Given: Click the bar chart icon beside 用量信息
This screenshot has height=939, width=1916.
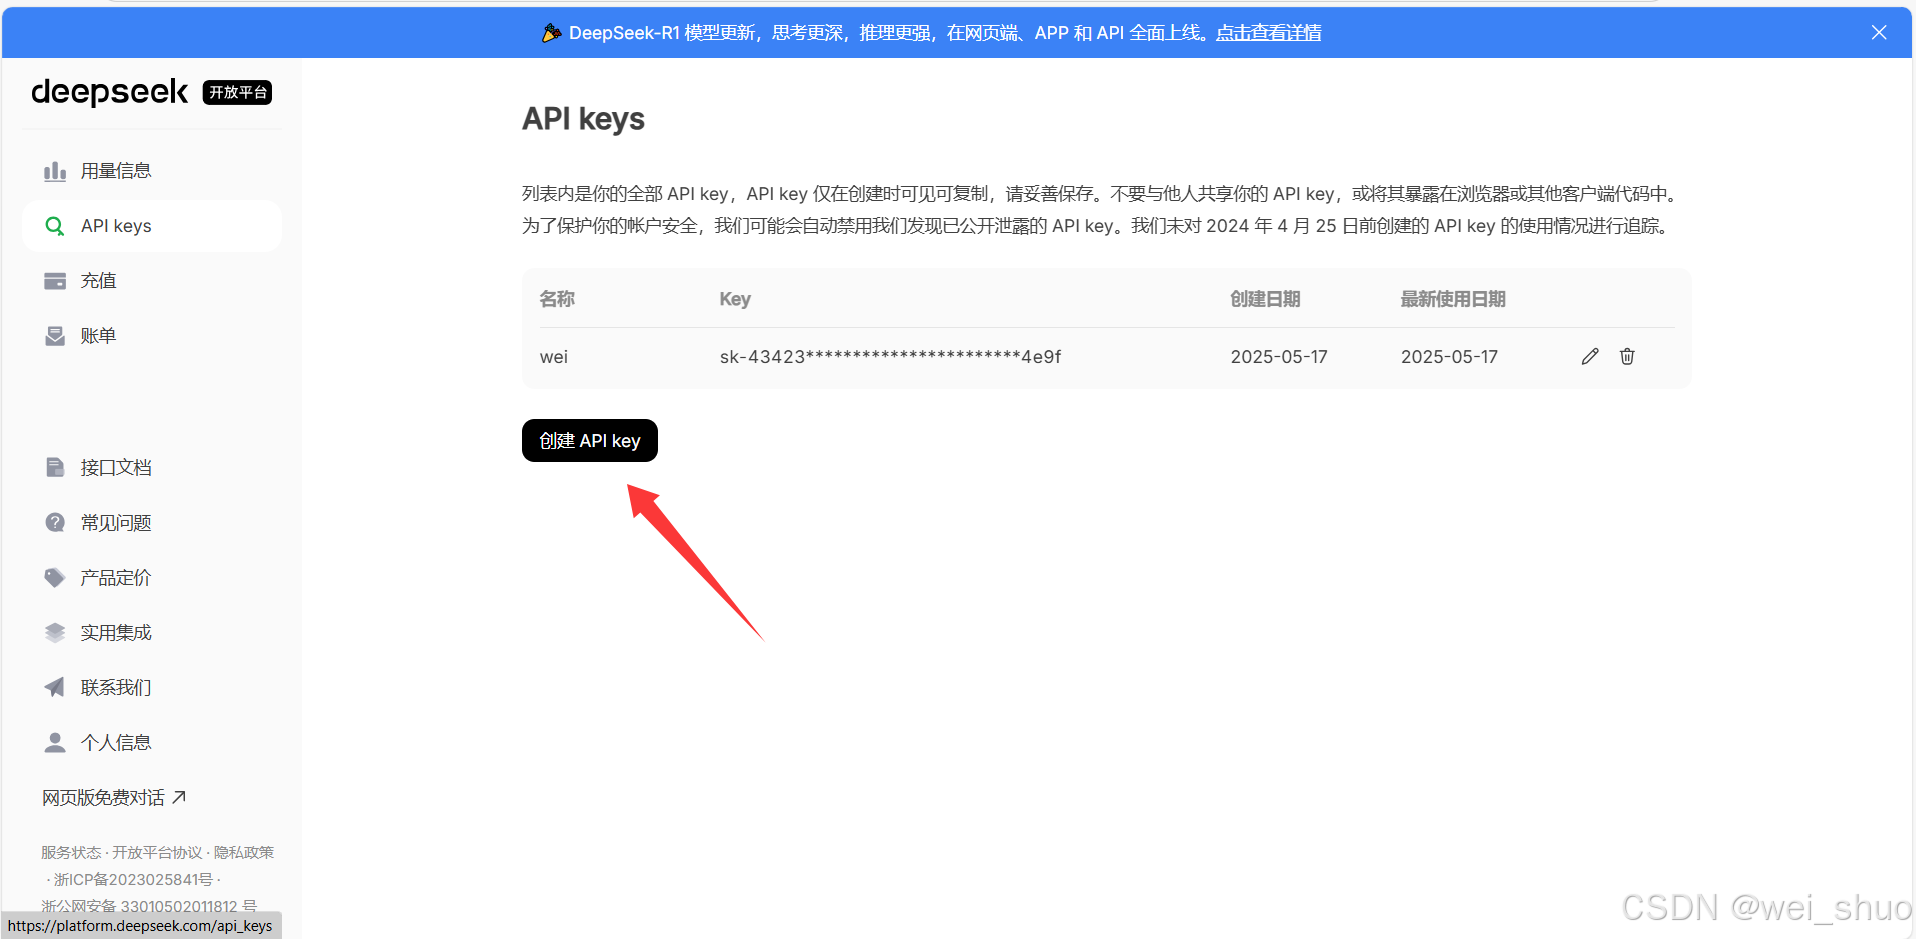Looking at the screenshot, I should coord(55,171).
